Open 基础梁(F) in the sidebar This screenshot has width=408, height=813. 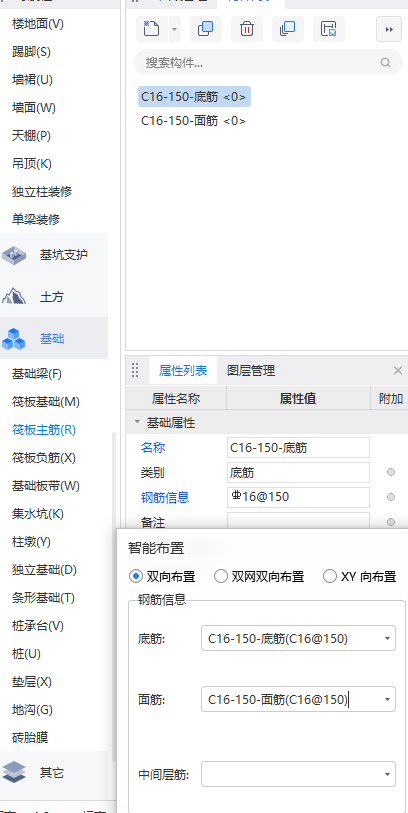pos(37,374)
